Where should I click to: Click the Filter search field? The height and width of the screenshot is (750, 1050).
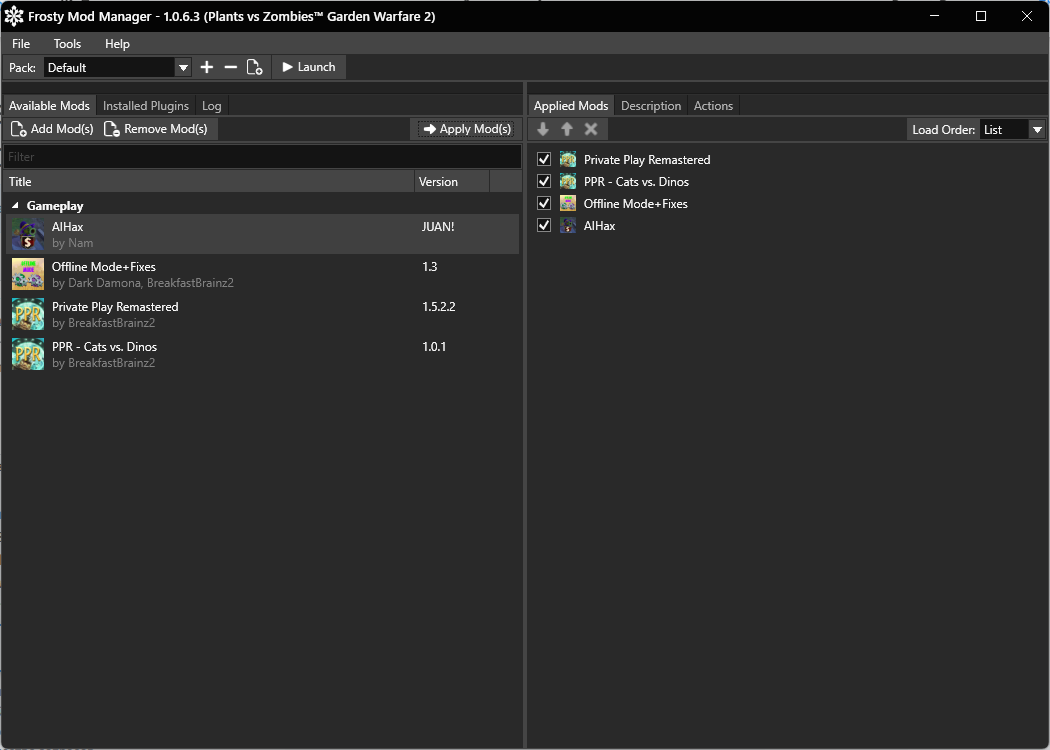pyautogui.click(x=262, y=157)
